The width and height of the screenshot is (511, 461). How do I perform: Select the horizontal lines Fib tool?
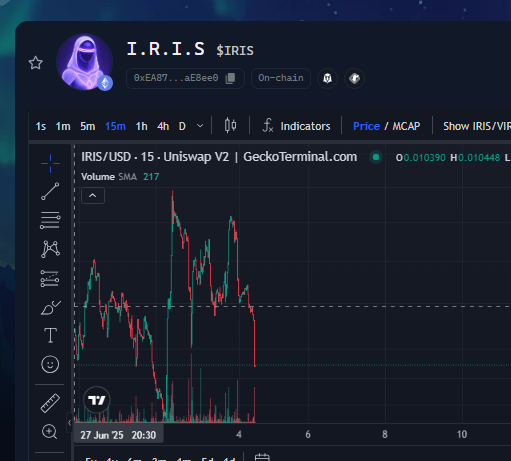tap(50, 220)
